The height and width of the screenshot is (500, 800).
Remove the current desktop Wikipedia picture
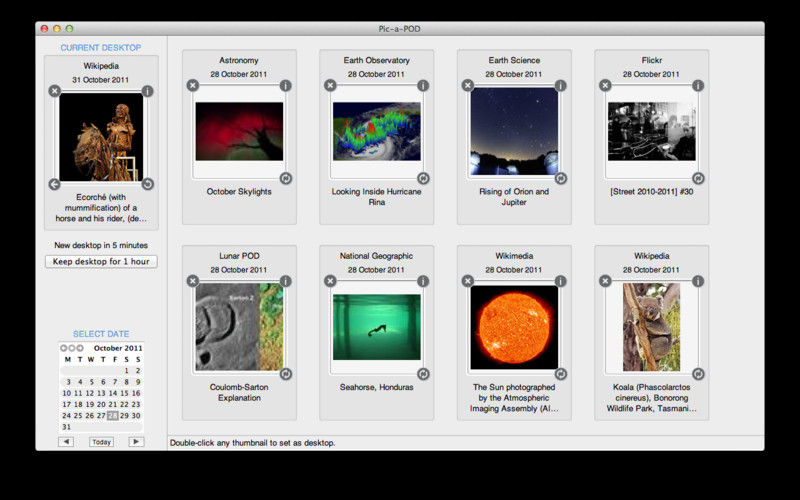click(x=55, y=91)
